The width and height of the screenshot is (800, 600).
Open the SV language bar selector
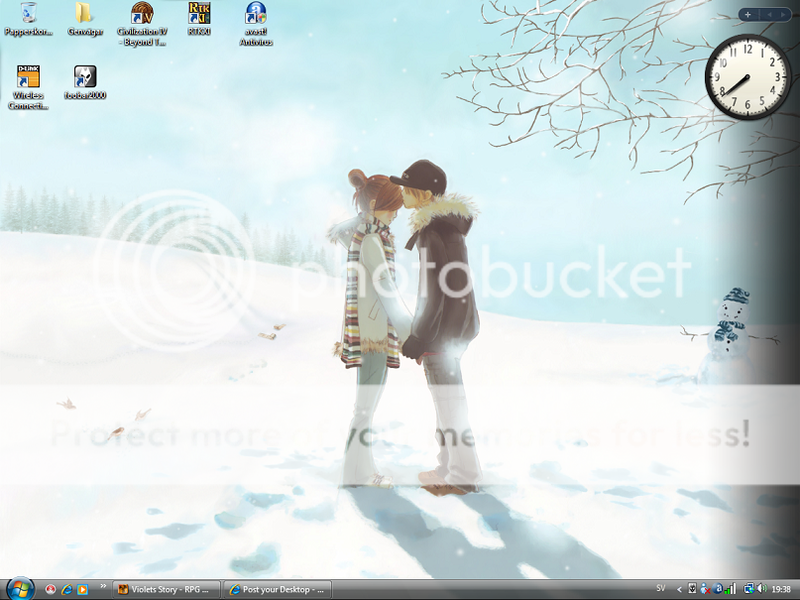coord(660,589)
